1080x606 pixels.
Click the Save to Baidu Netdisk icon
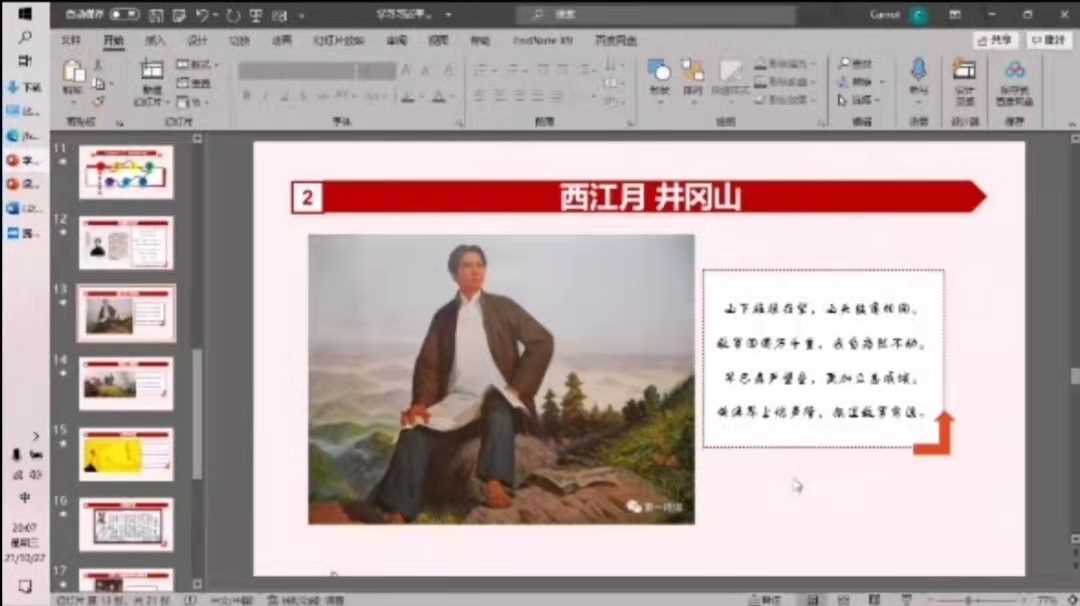(x=1014, y=75)
